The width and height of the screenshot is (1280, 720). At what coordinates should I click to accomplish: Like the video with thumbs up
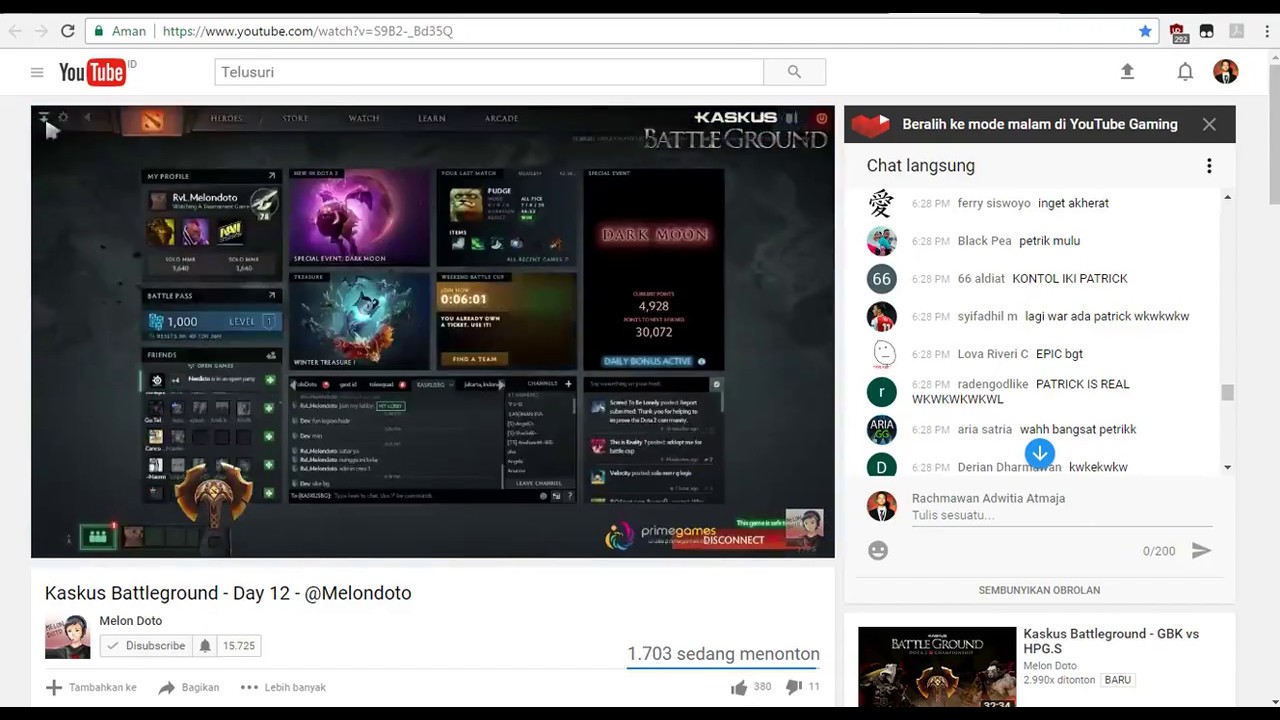pos(739,687)
